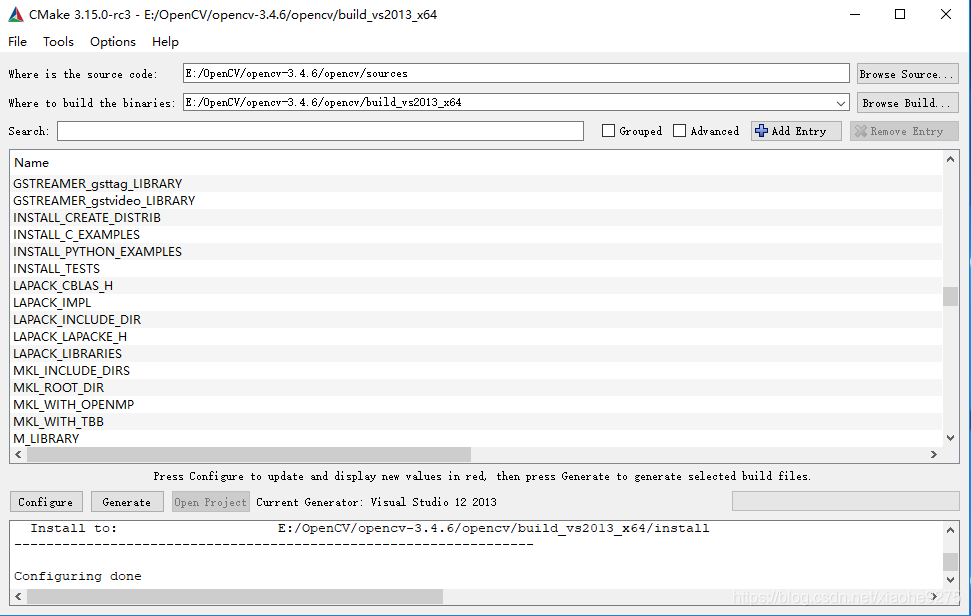This screenshot has height=616, width=971.
Task: Click the Name column header
Action: coord(32,163)
